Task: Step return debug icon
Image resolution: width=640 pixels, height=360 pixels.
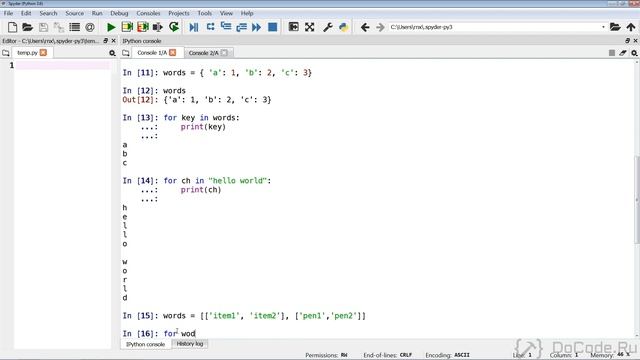Action: [x=241, y=27]
